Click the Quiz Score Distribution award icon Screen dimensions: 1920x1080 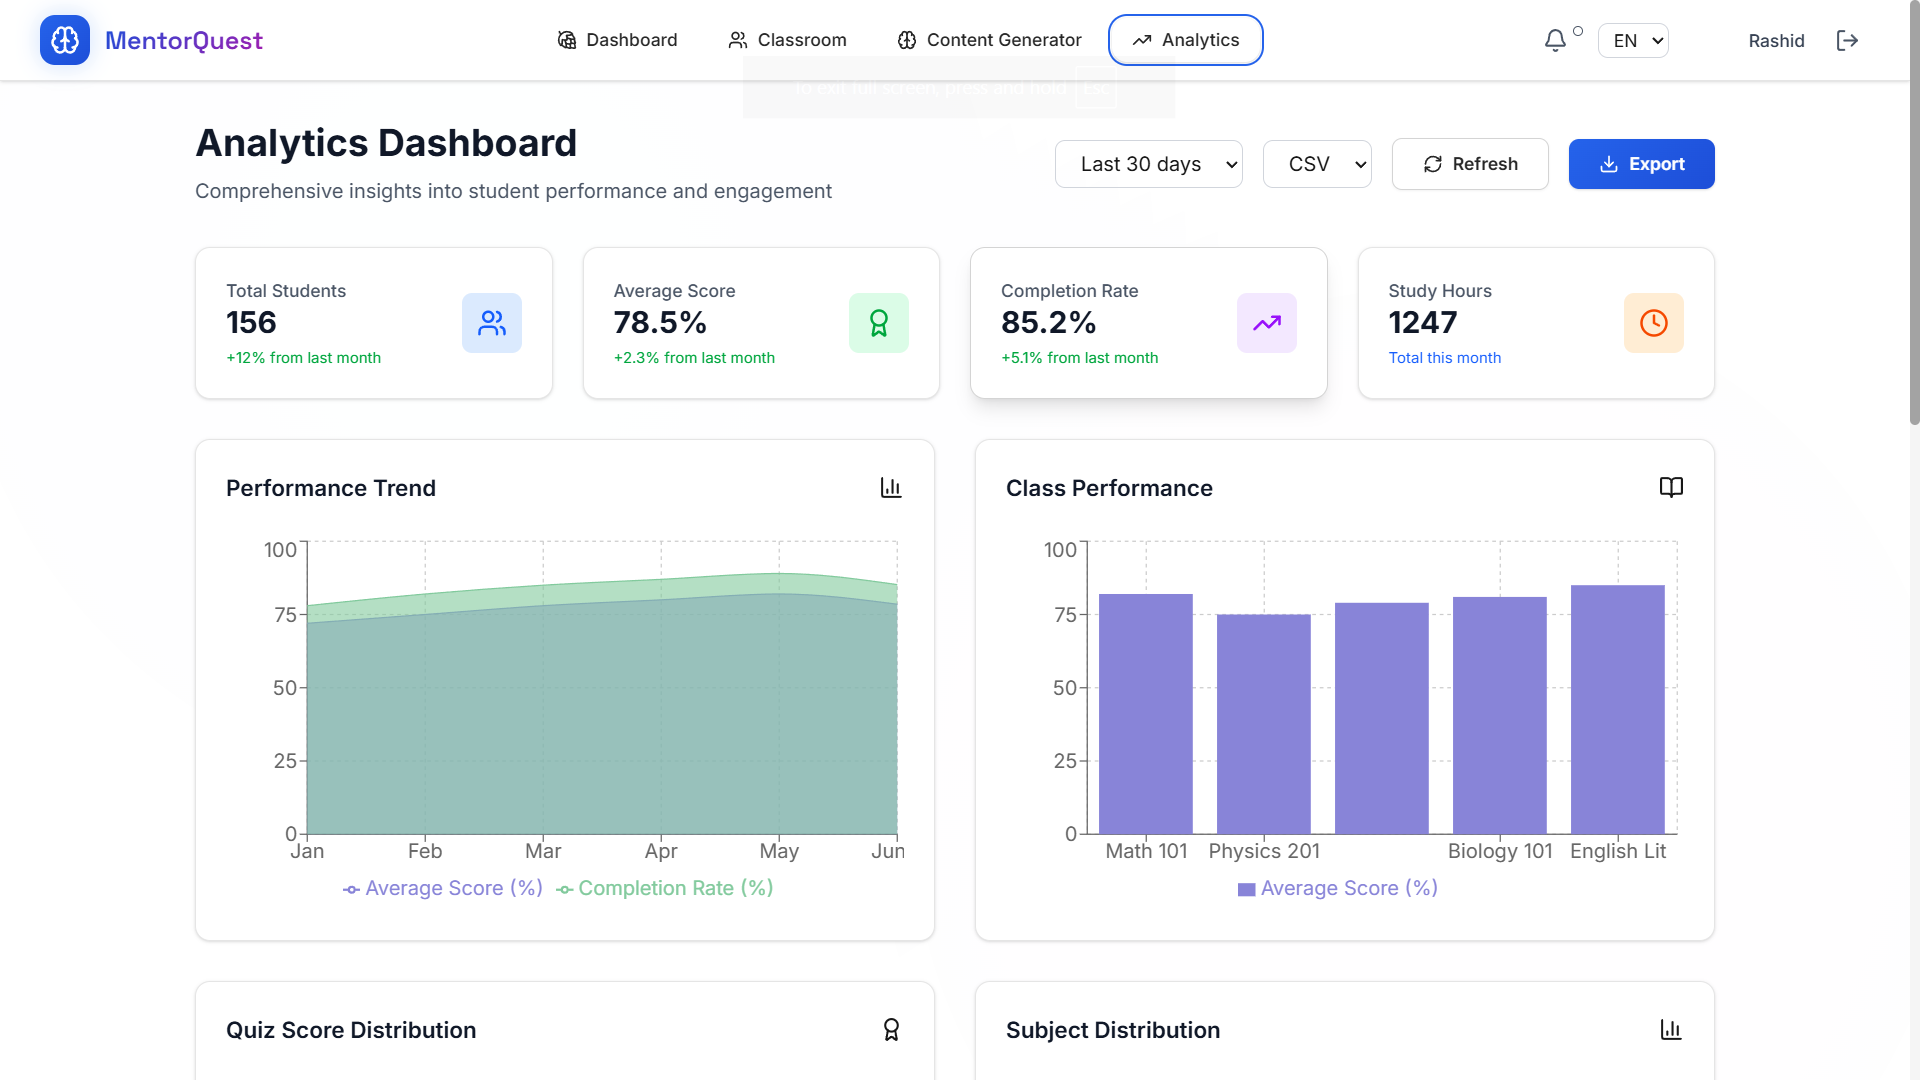point(890,1030)
